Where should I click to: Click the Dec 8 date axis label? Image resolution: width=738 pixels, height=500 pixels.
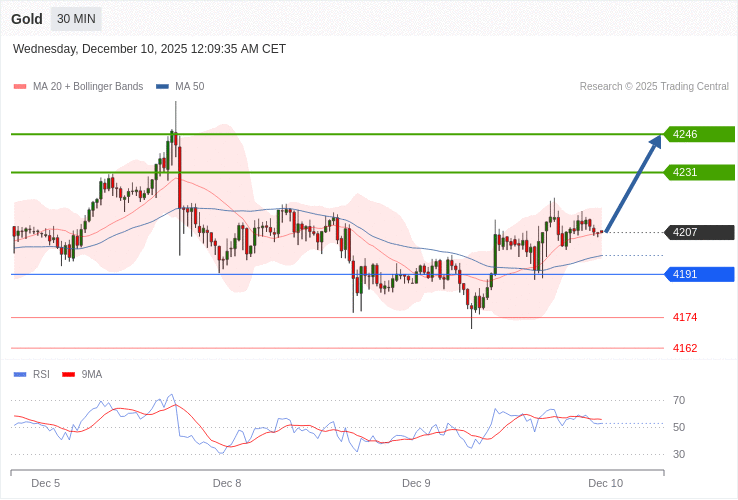[227, 483]
